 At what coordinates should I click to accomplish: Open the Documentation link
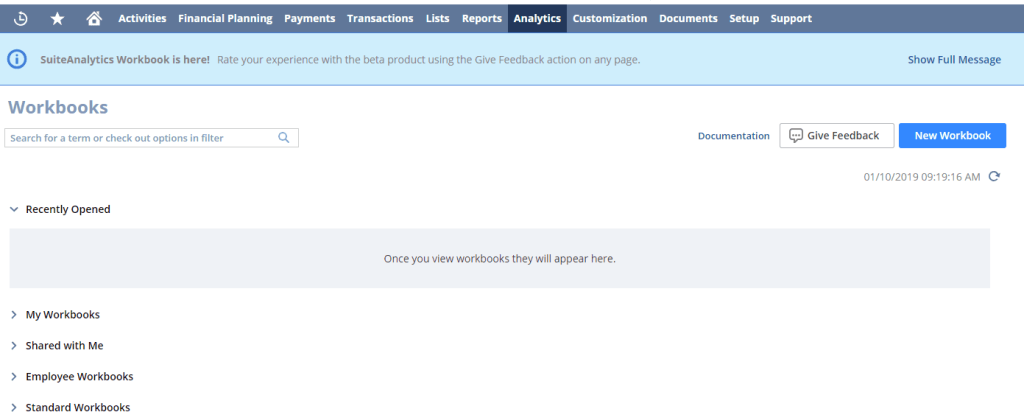coord(734,136)
